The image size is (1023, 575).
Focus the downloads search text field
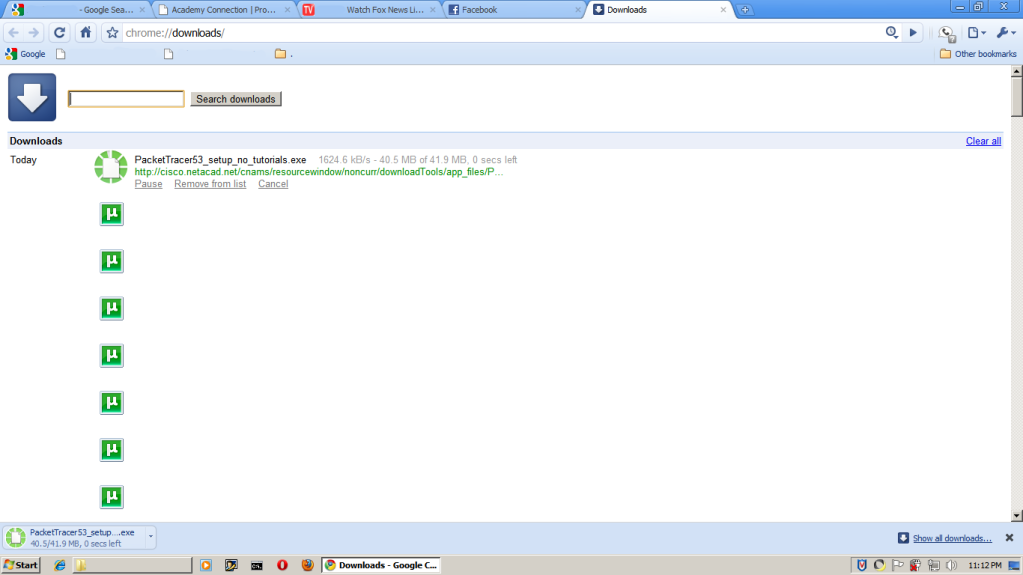click(126, 99)
